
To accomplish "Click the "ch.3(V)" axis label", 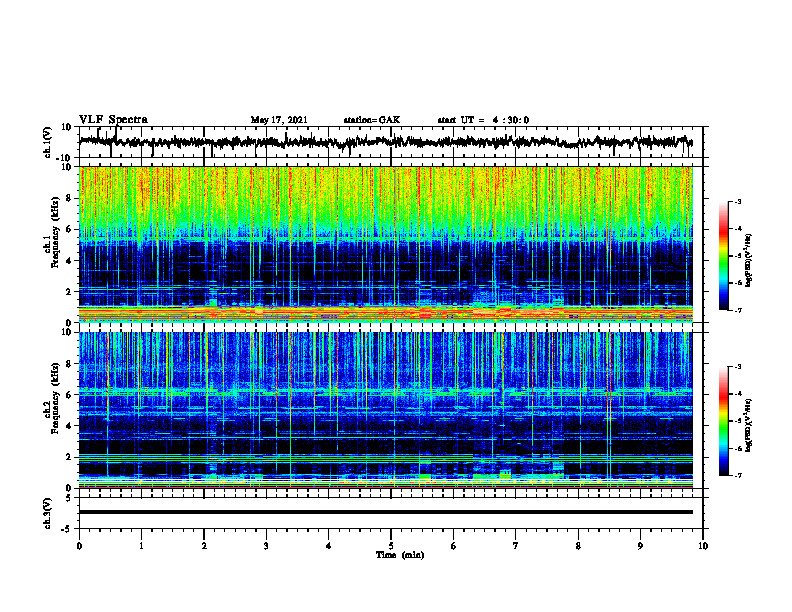I will tap(47, 513).
